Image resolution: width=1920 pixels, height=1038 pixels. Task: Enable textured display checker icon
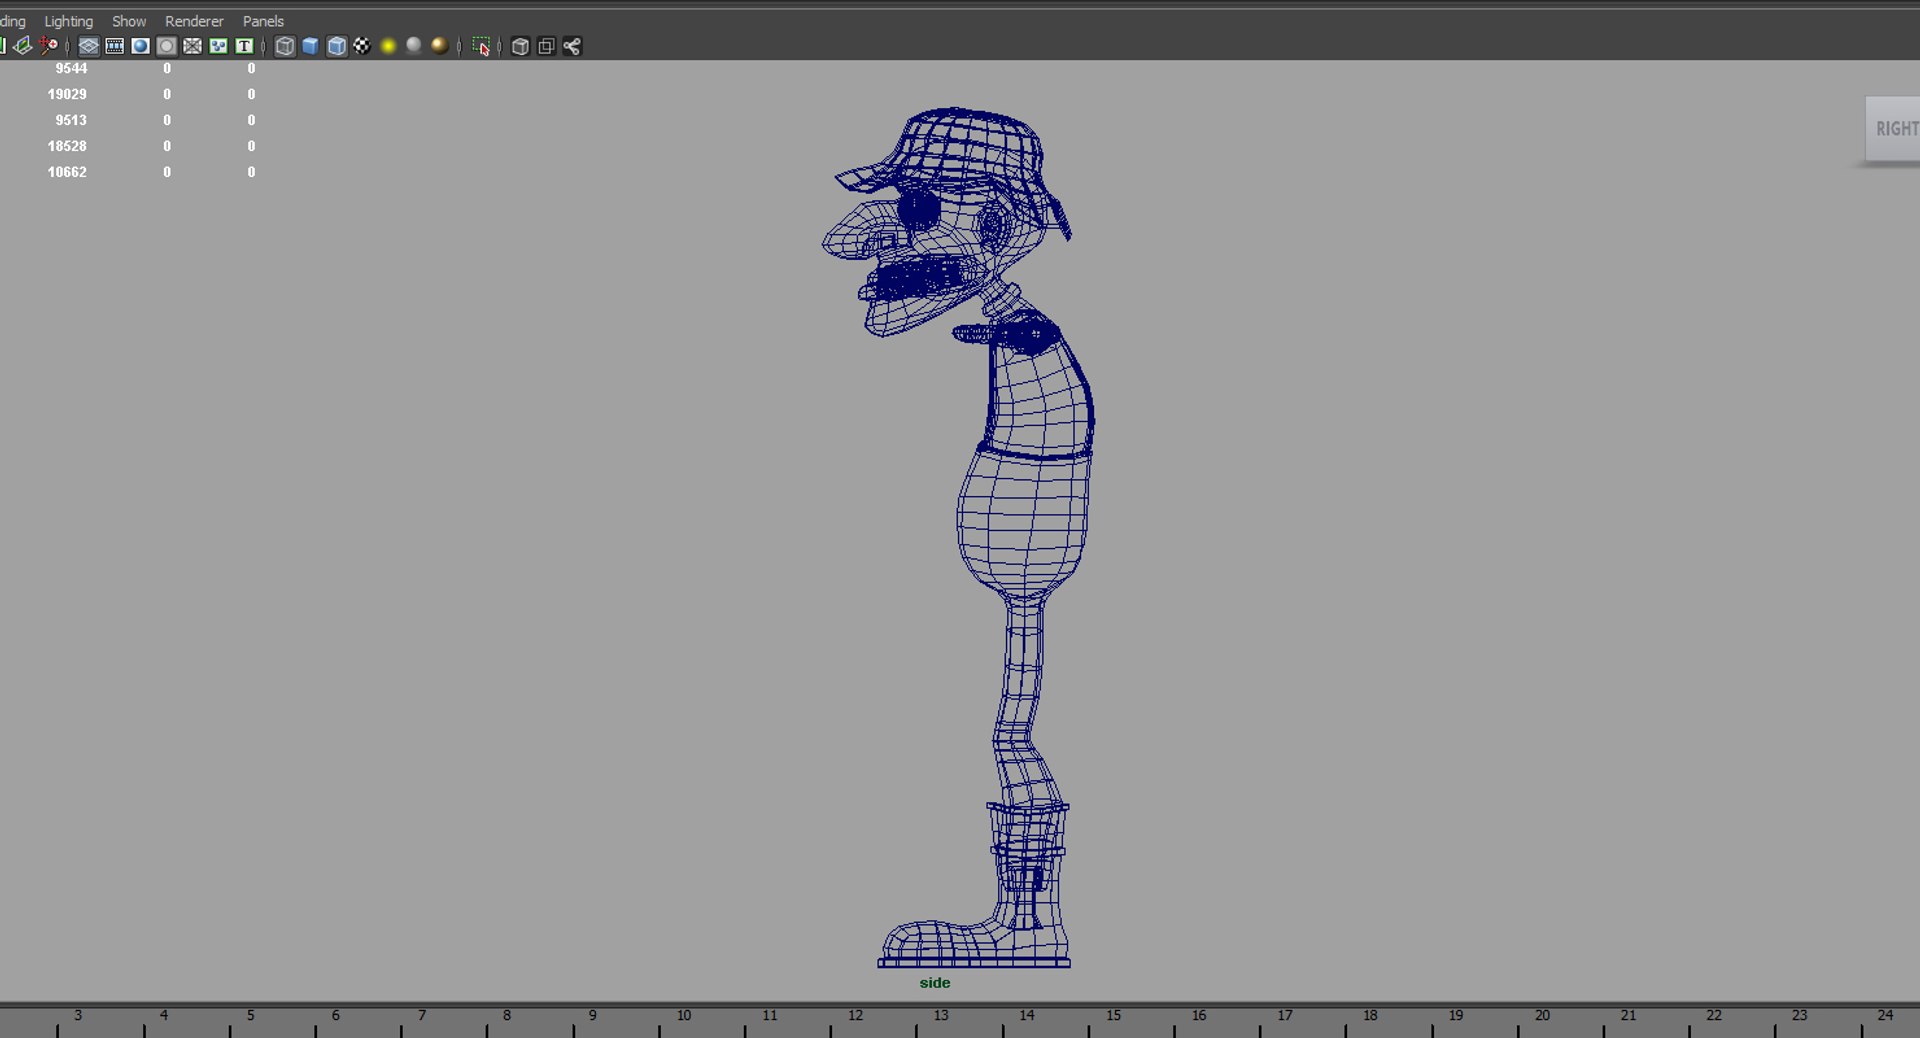(362, 46)
